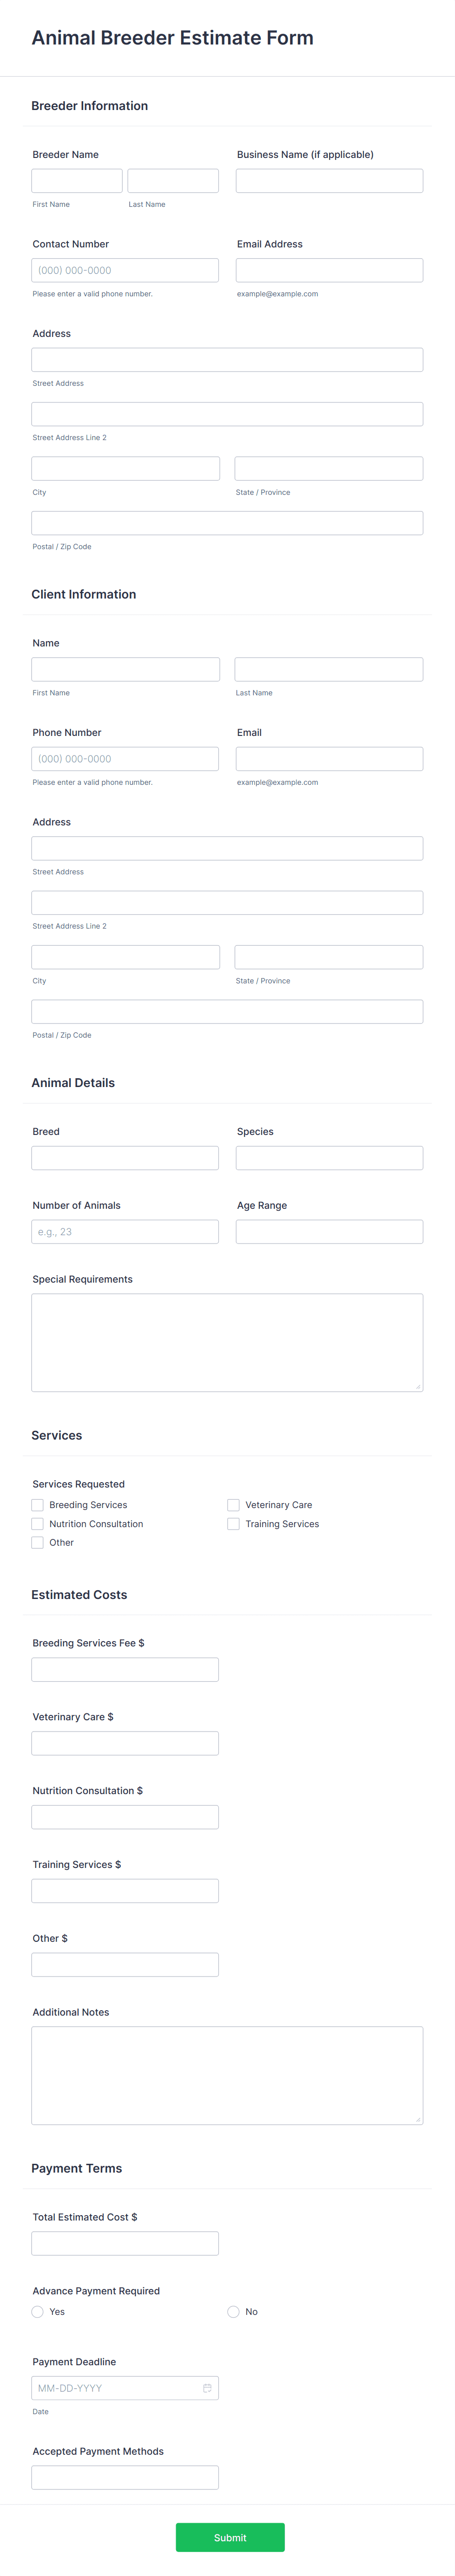Open the Payment Deadline calendar icon
Screen dimensions: 455x2576
207,2388
